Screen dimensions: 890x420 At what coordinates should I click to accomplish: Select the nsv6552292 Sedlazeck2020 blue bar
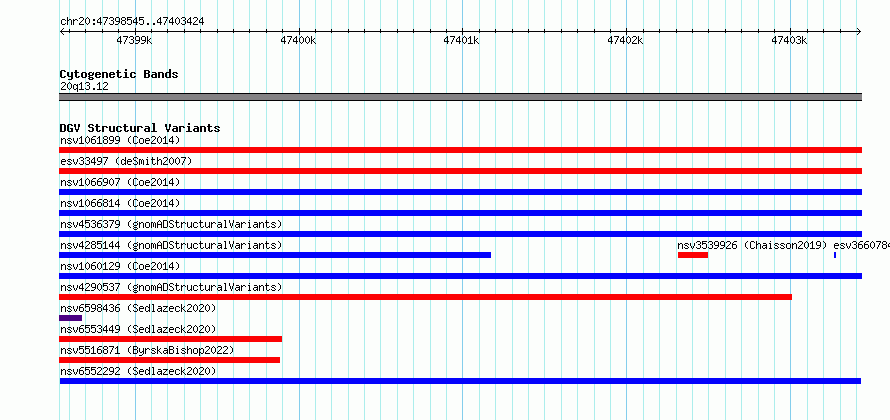tap(460, 381)
